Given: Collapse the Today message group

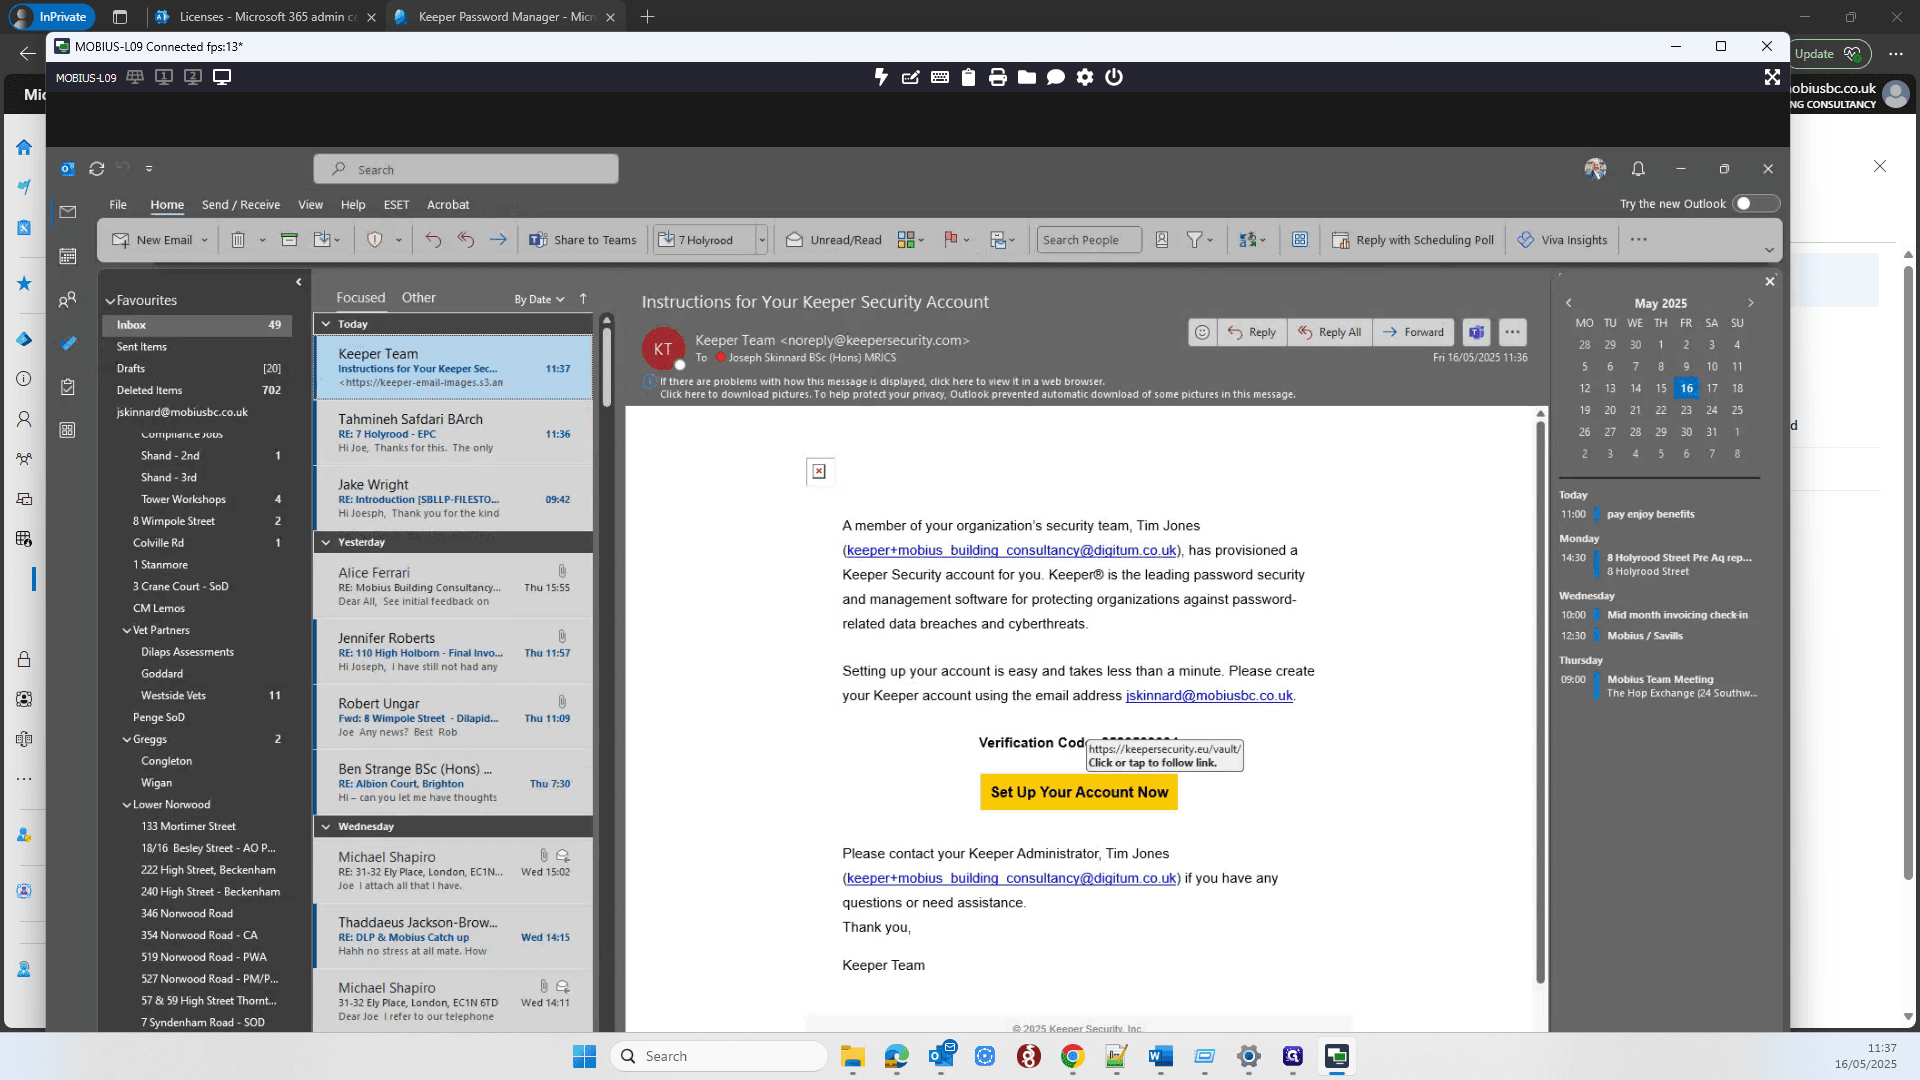Looking at the screenshot, I should tap(326, 324).
